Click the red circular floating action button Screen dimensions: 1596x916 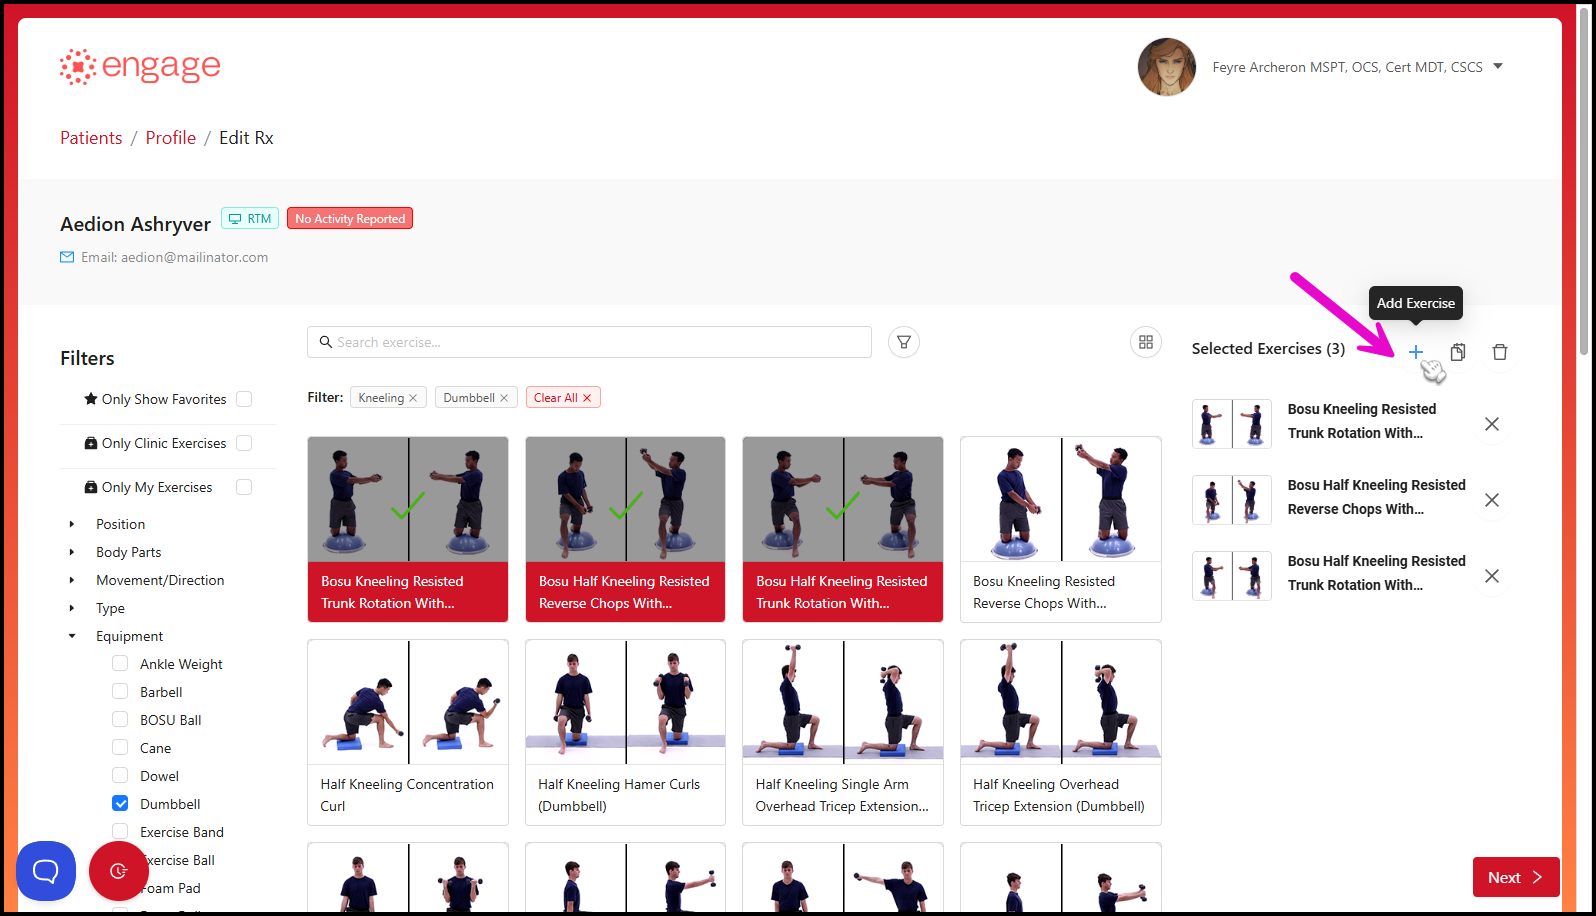119,871
